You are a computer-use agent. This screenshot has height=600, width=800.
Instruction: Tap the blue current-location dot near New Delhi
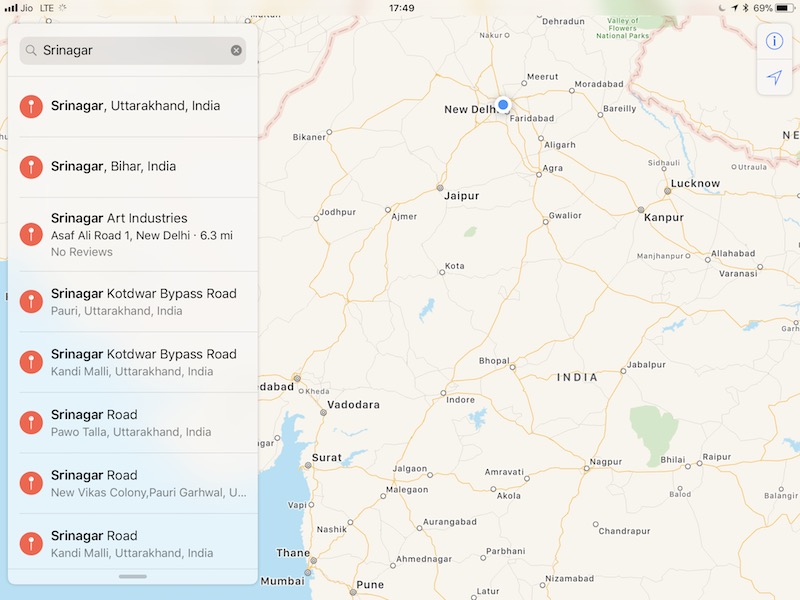coord(503,102)
